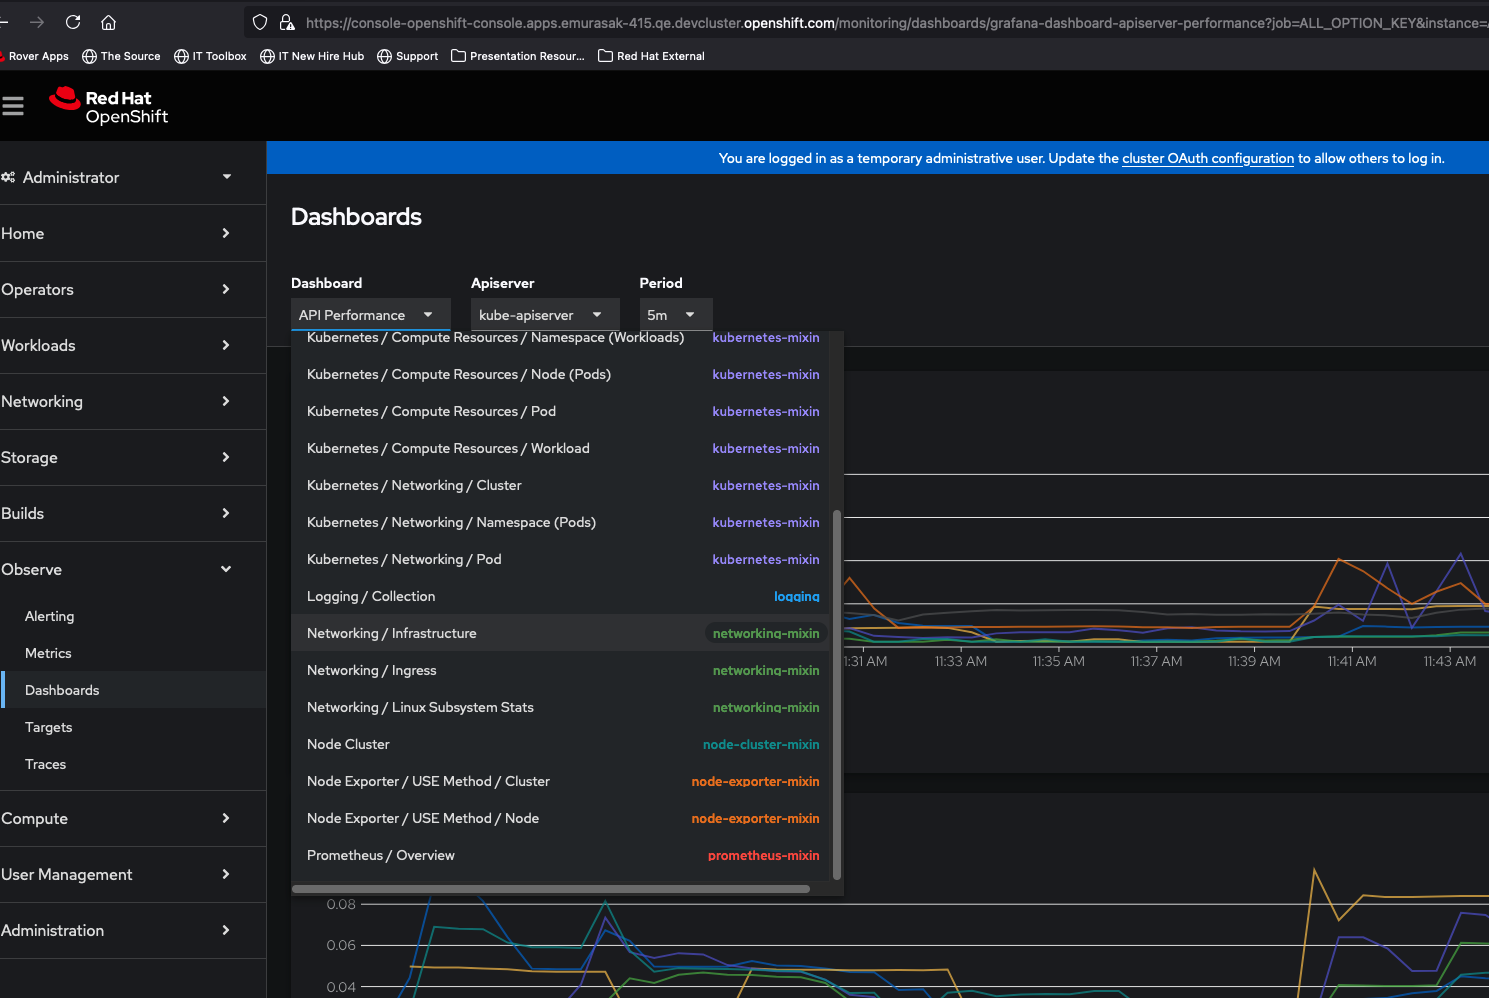The width and height of the screenshot is (1489, 998).
Task: Go to Alerting under Observe
Action: pyautogui.click(x=50, y=616)
